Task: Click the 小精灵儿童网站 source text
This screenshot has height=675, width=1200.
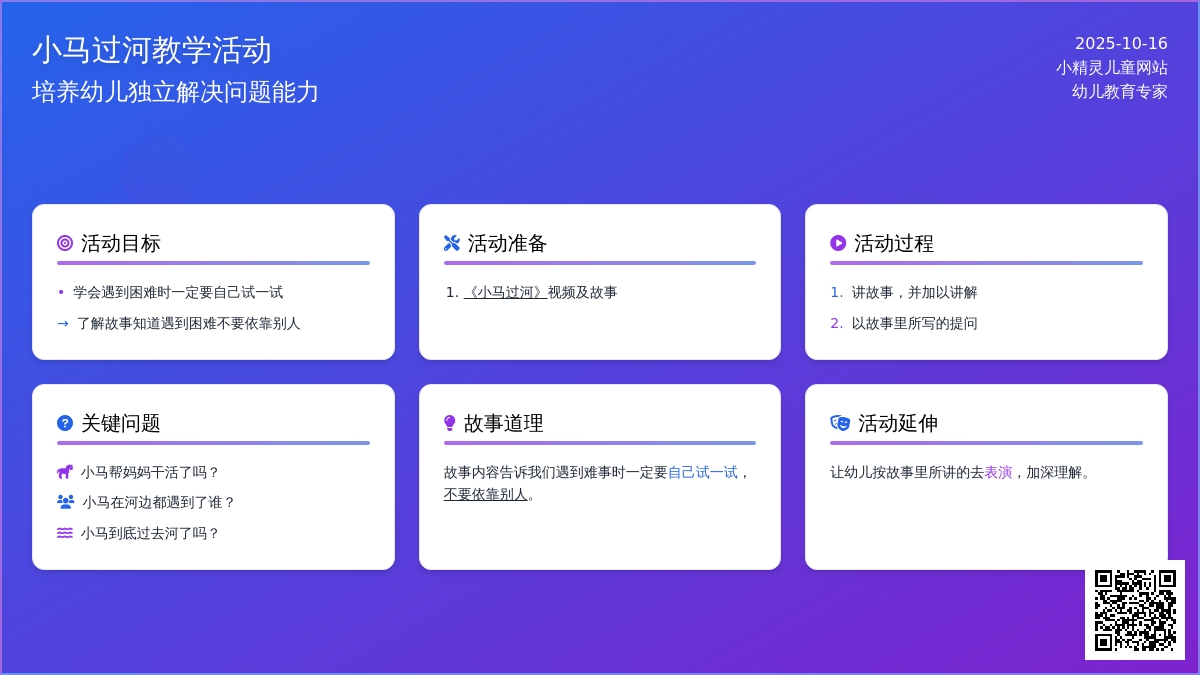Action: coord(1111,68)
